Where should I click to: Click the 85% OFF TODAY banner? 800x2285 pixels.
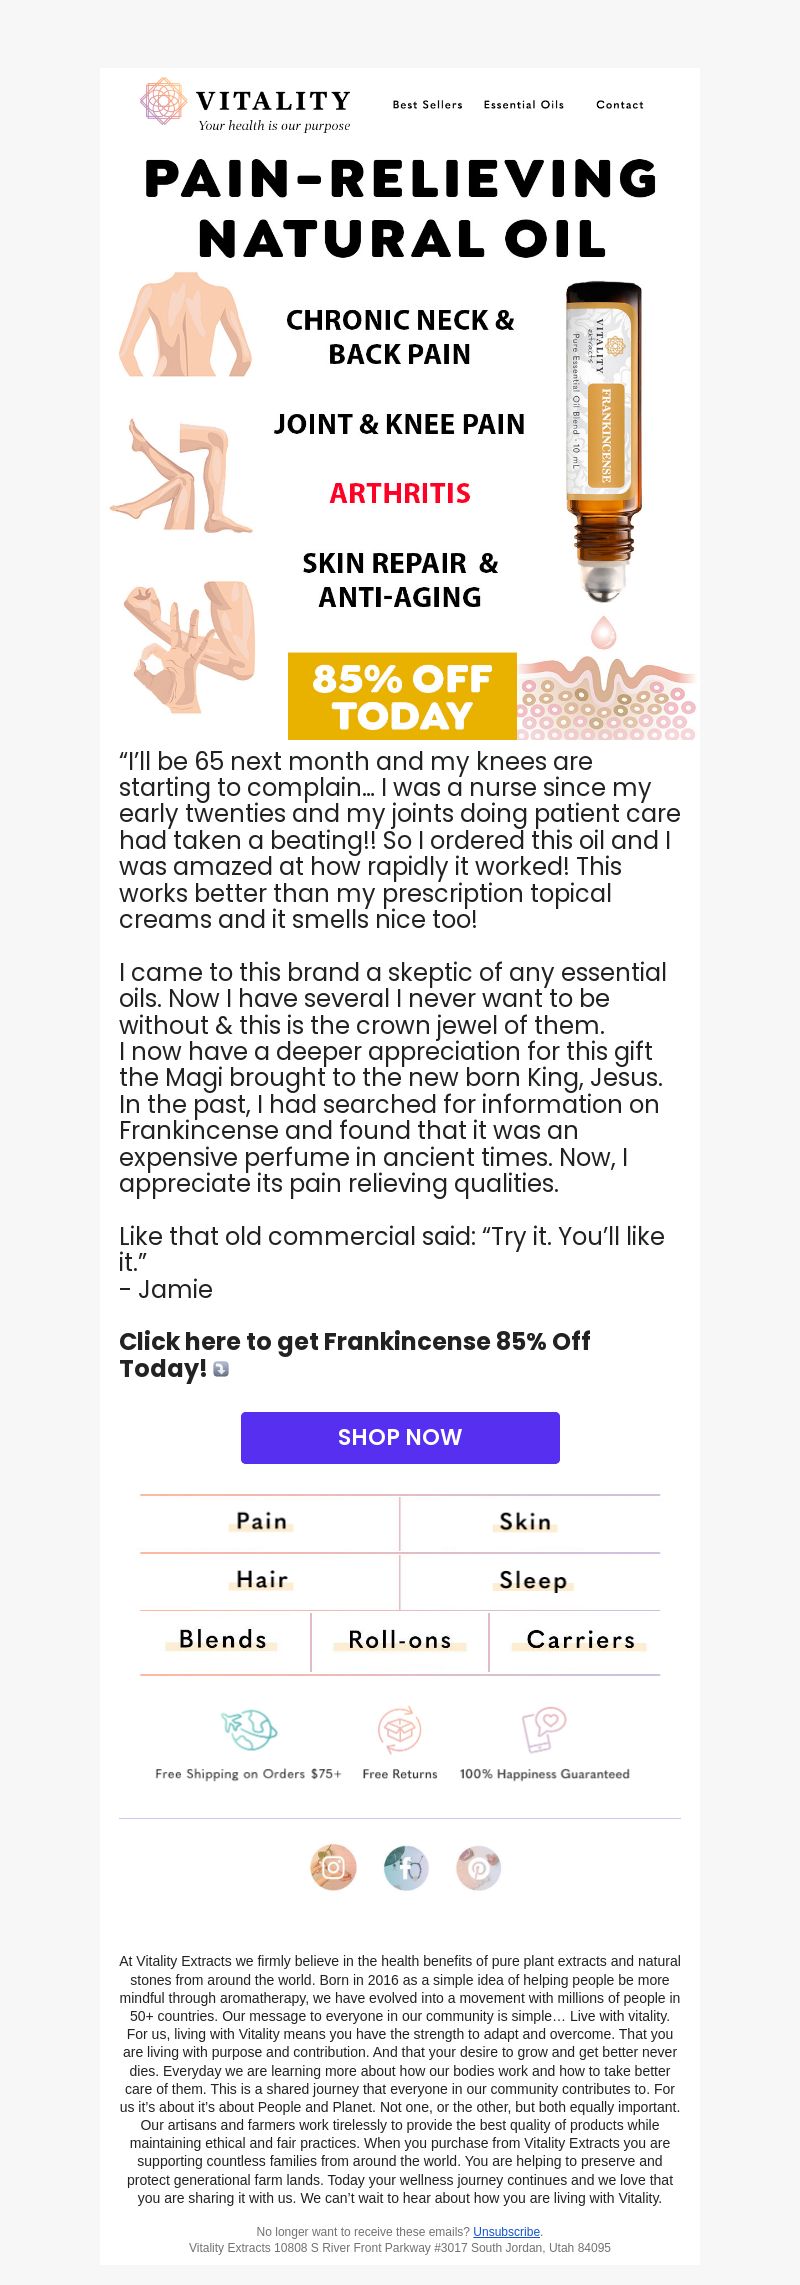402,696
